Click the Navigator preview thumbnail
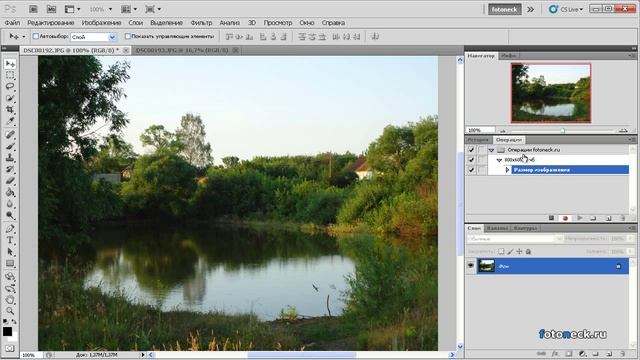Screen dimensions: 640x360 pos(551,93)
